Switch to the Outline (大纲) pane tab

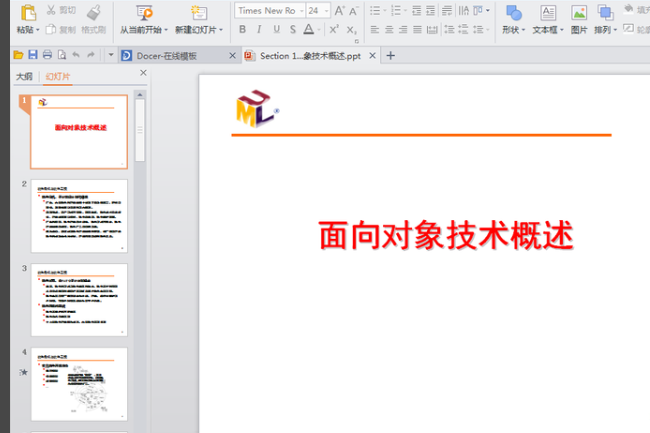click(x=24, y=77)
